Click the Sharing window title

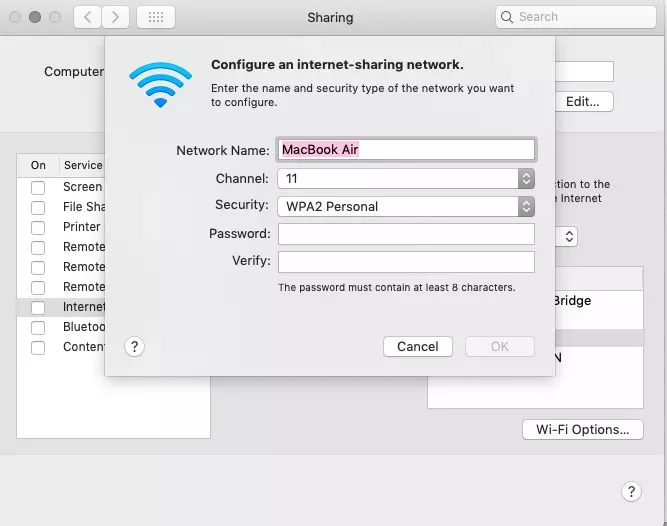pos(330,17)
